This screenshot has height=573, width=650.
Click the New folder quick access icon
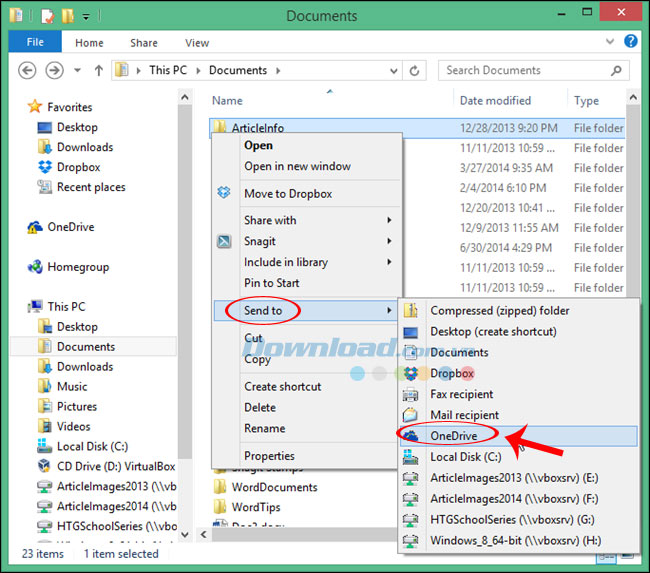(68, 16)
